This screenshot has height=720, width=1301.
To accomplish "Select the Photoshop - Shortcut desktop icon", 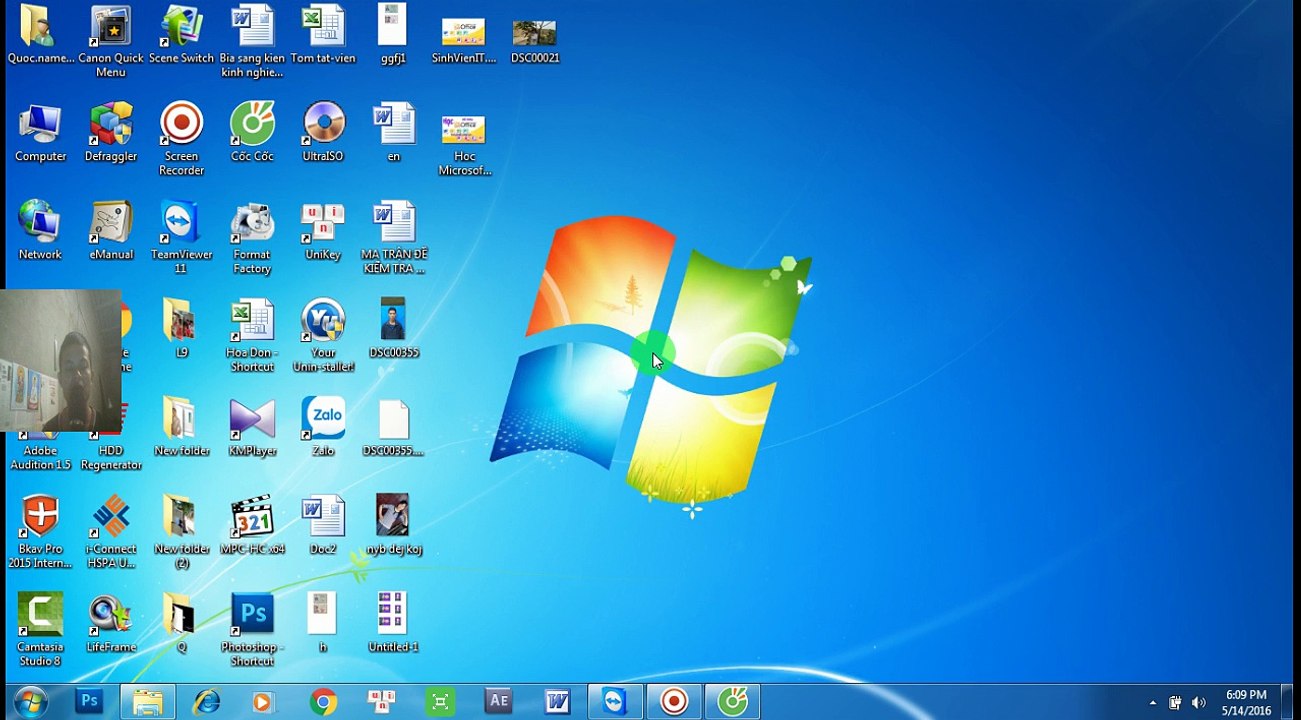I will pos(252,629).
